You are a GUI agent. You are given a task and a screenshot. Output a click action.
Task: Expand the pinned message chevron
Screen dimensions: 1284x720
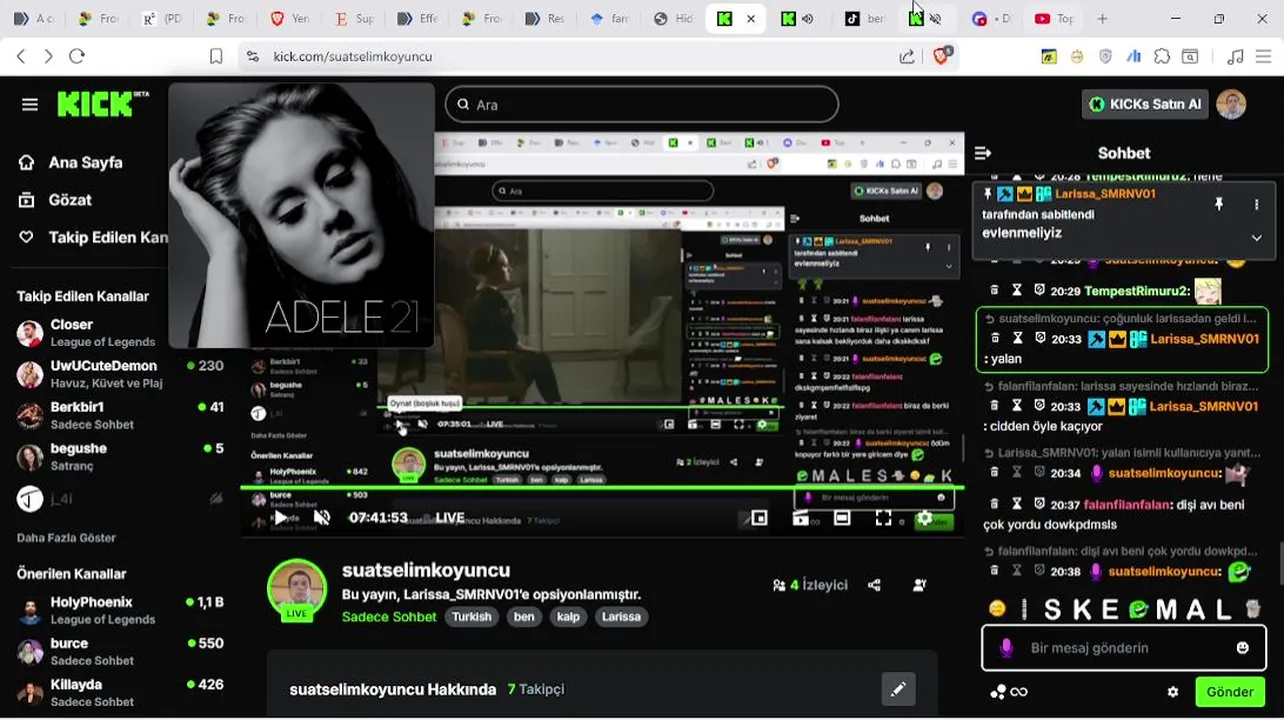(x=1257, y=238)
